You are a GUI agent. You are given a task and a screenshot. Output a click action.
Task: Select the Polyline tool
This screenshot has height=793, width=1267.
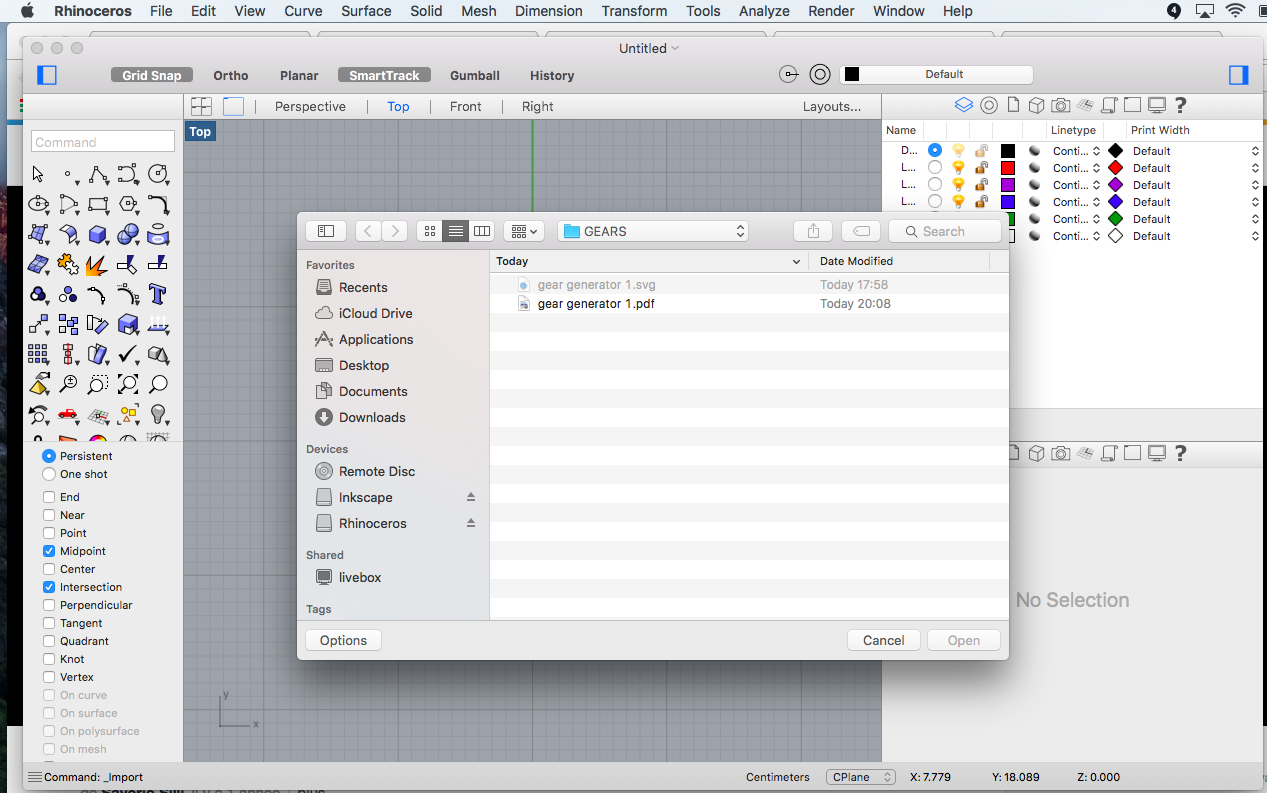98,175
